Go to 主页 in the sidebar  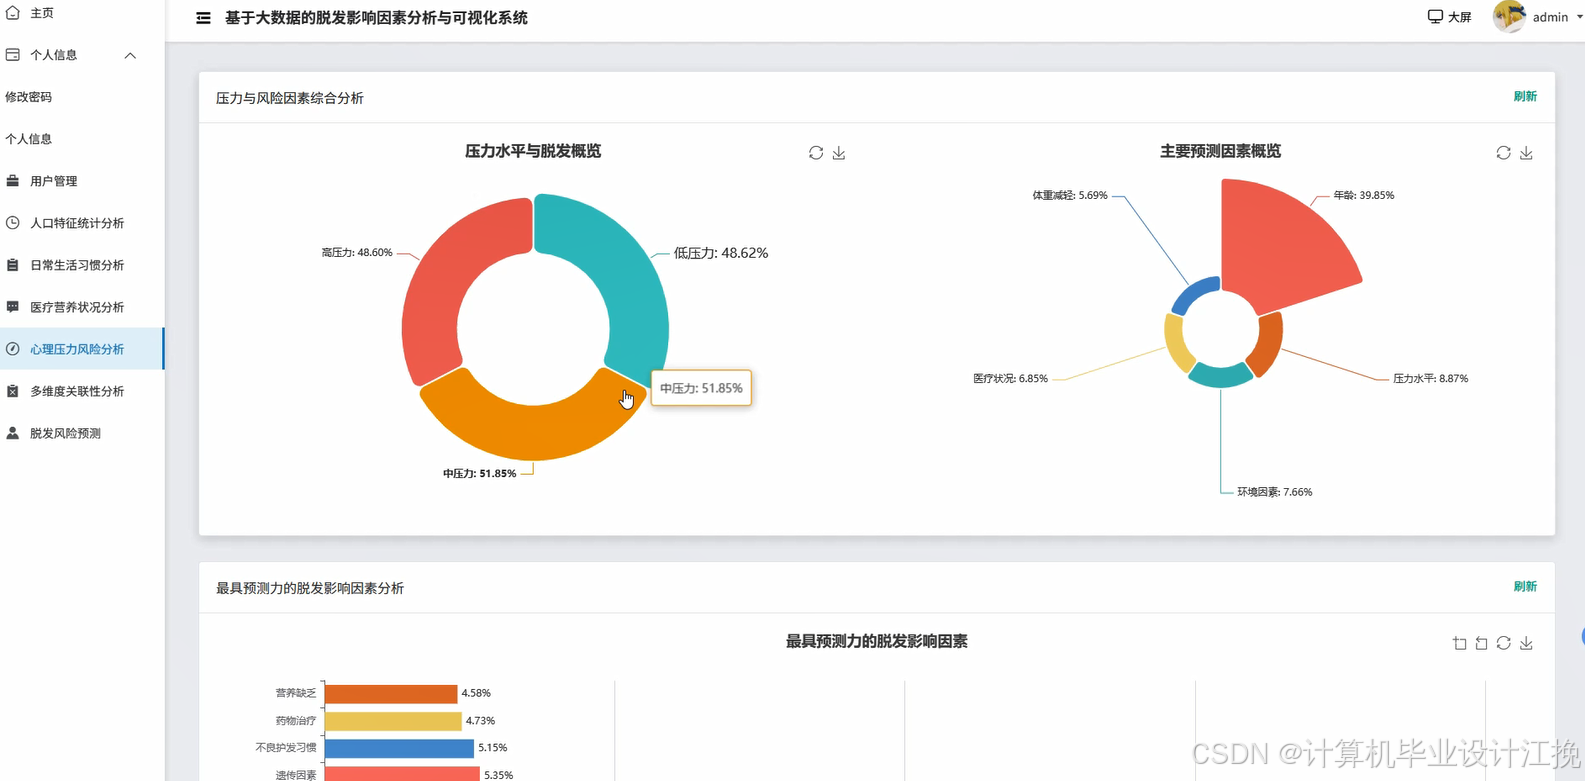pos(42,13)
